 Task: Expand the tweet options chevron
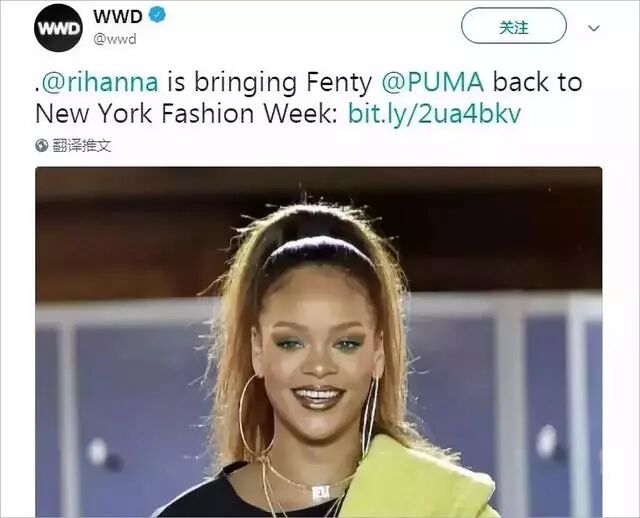(x=593, y=28)
